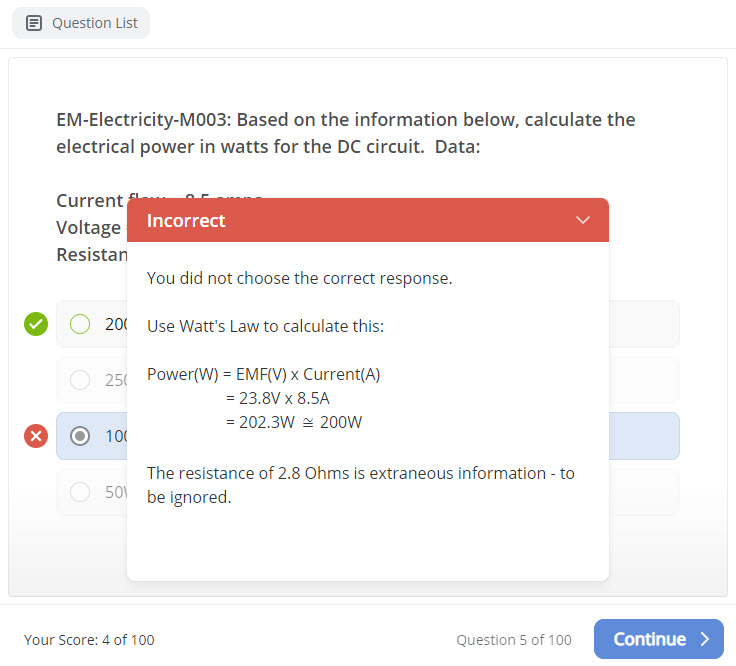Click the arrow icon on Continue button
736x666 pixels.
pos(705,639)
